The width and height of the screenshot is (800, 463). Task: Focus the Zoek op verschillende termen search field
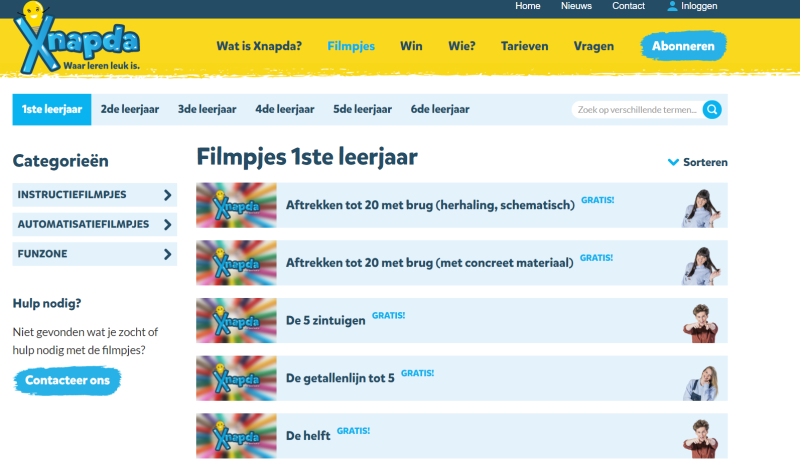pos(637,110)
